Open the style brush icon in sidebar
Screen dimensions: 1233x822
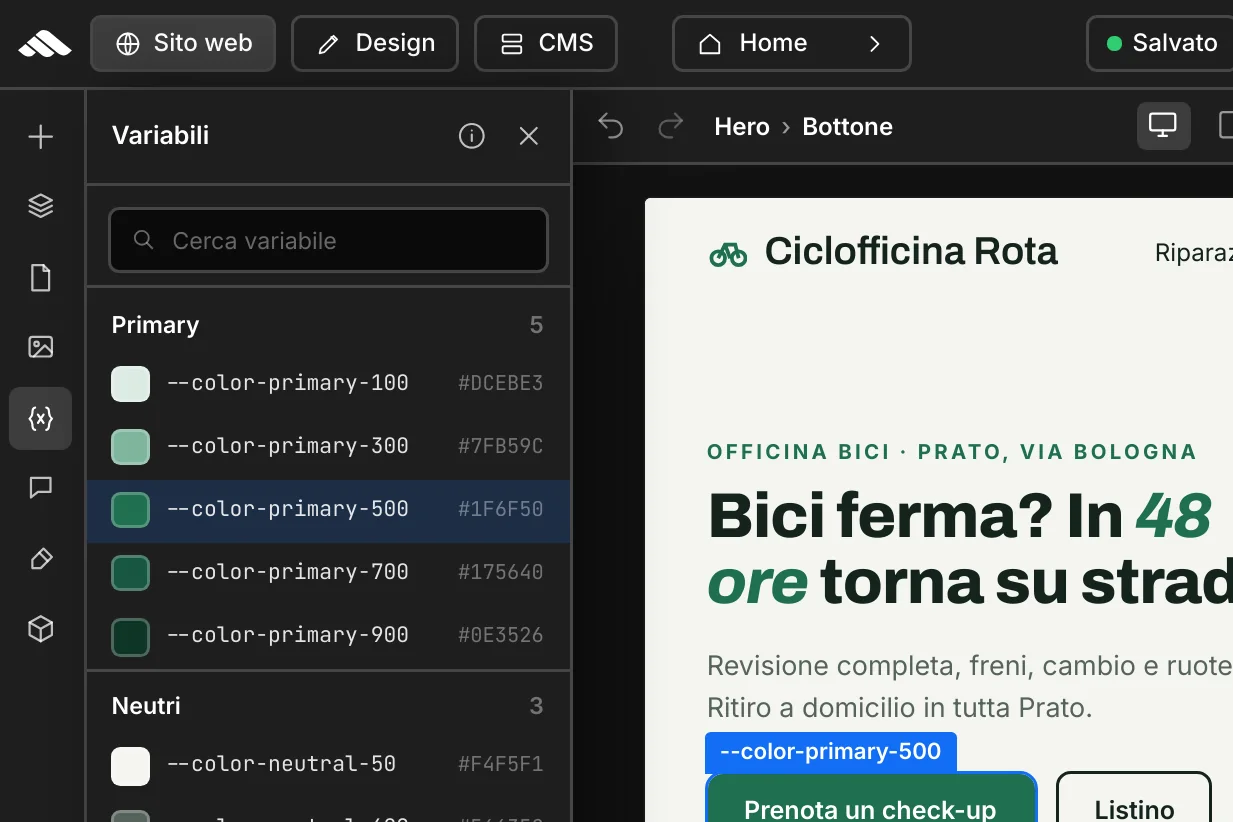(x=40, y=559)
